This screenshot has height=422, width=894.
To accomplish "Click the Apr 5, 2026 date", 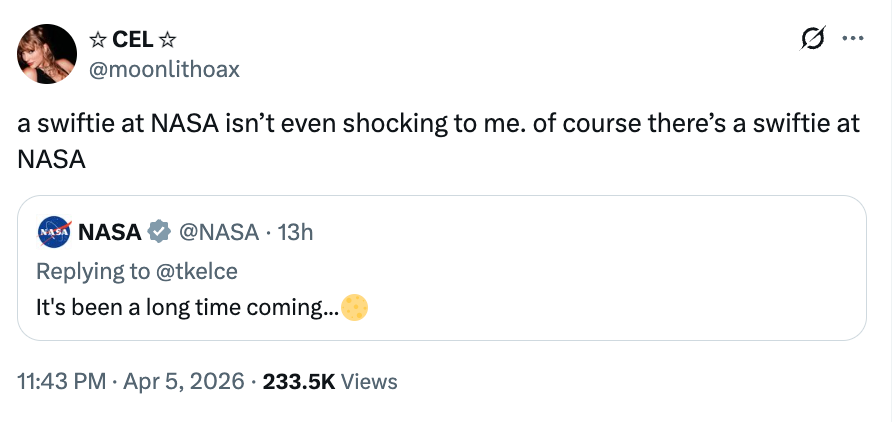I will pos(183,381).
